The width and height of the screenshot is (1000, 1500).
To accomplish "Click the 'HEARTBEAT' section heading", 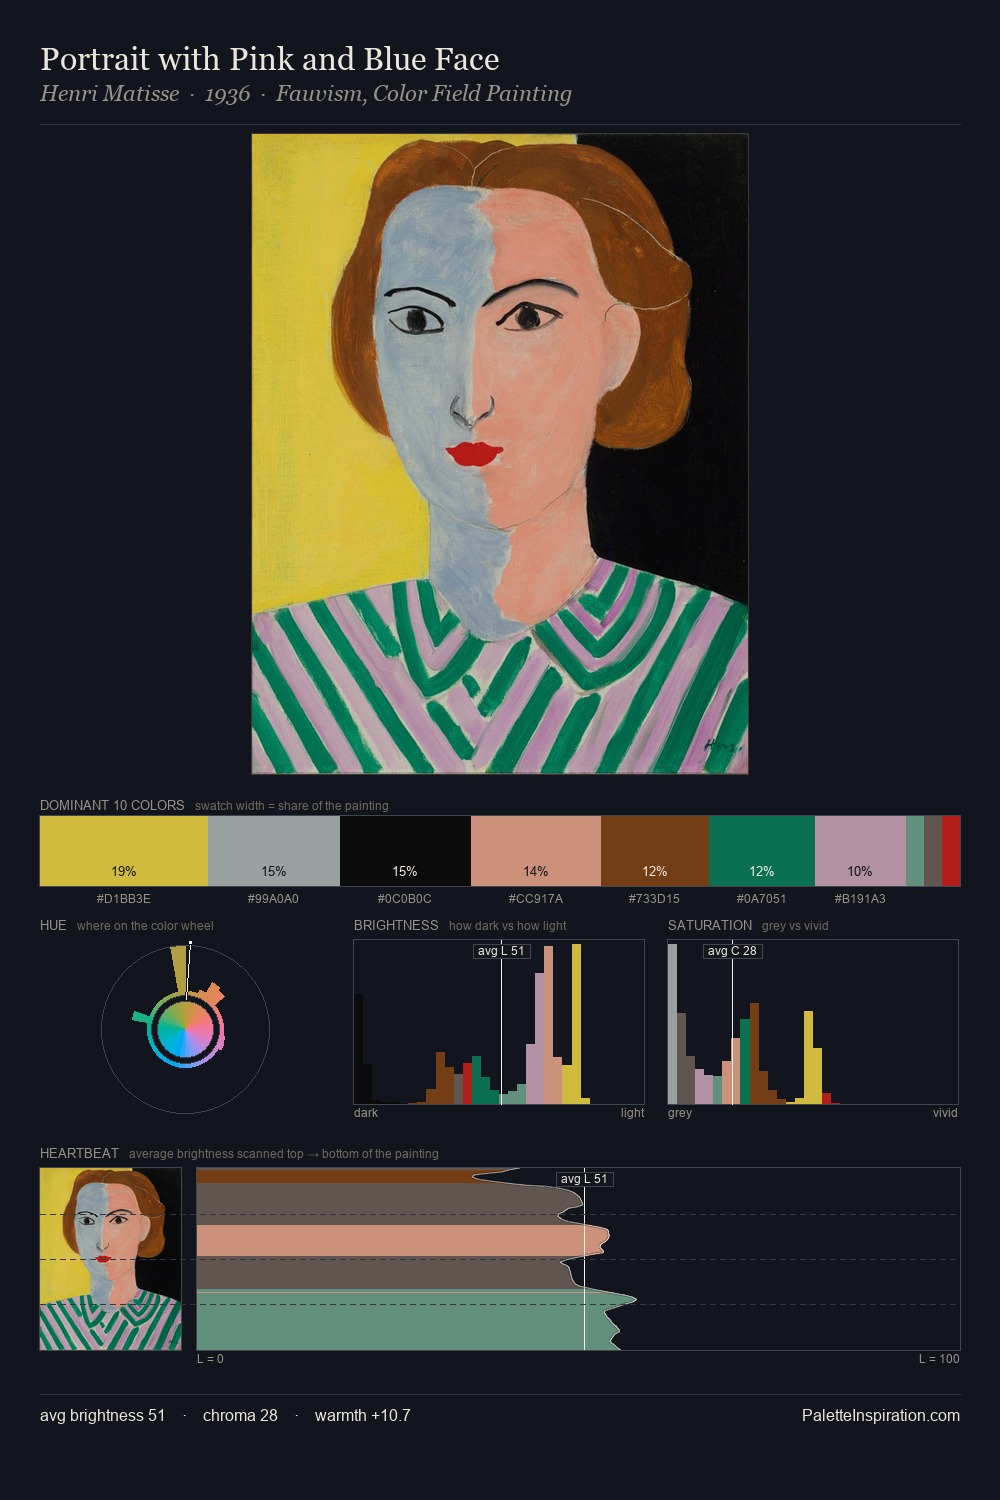I will pos(79,1153).
